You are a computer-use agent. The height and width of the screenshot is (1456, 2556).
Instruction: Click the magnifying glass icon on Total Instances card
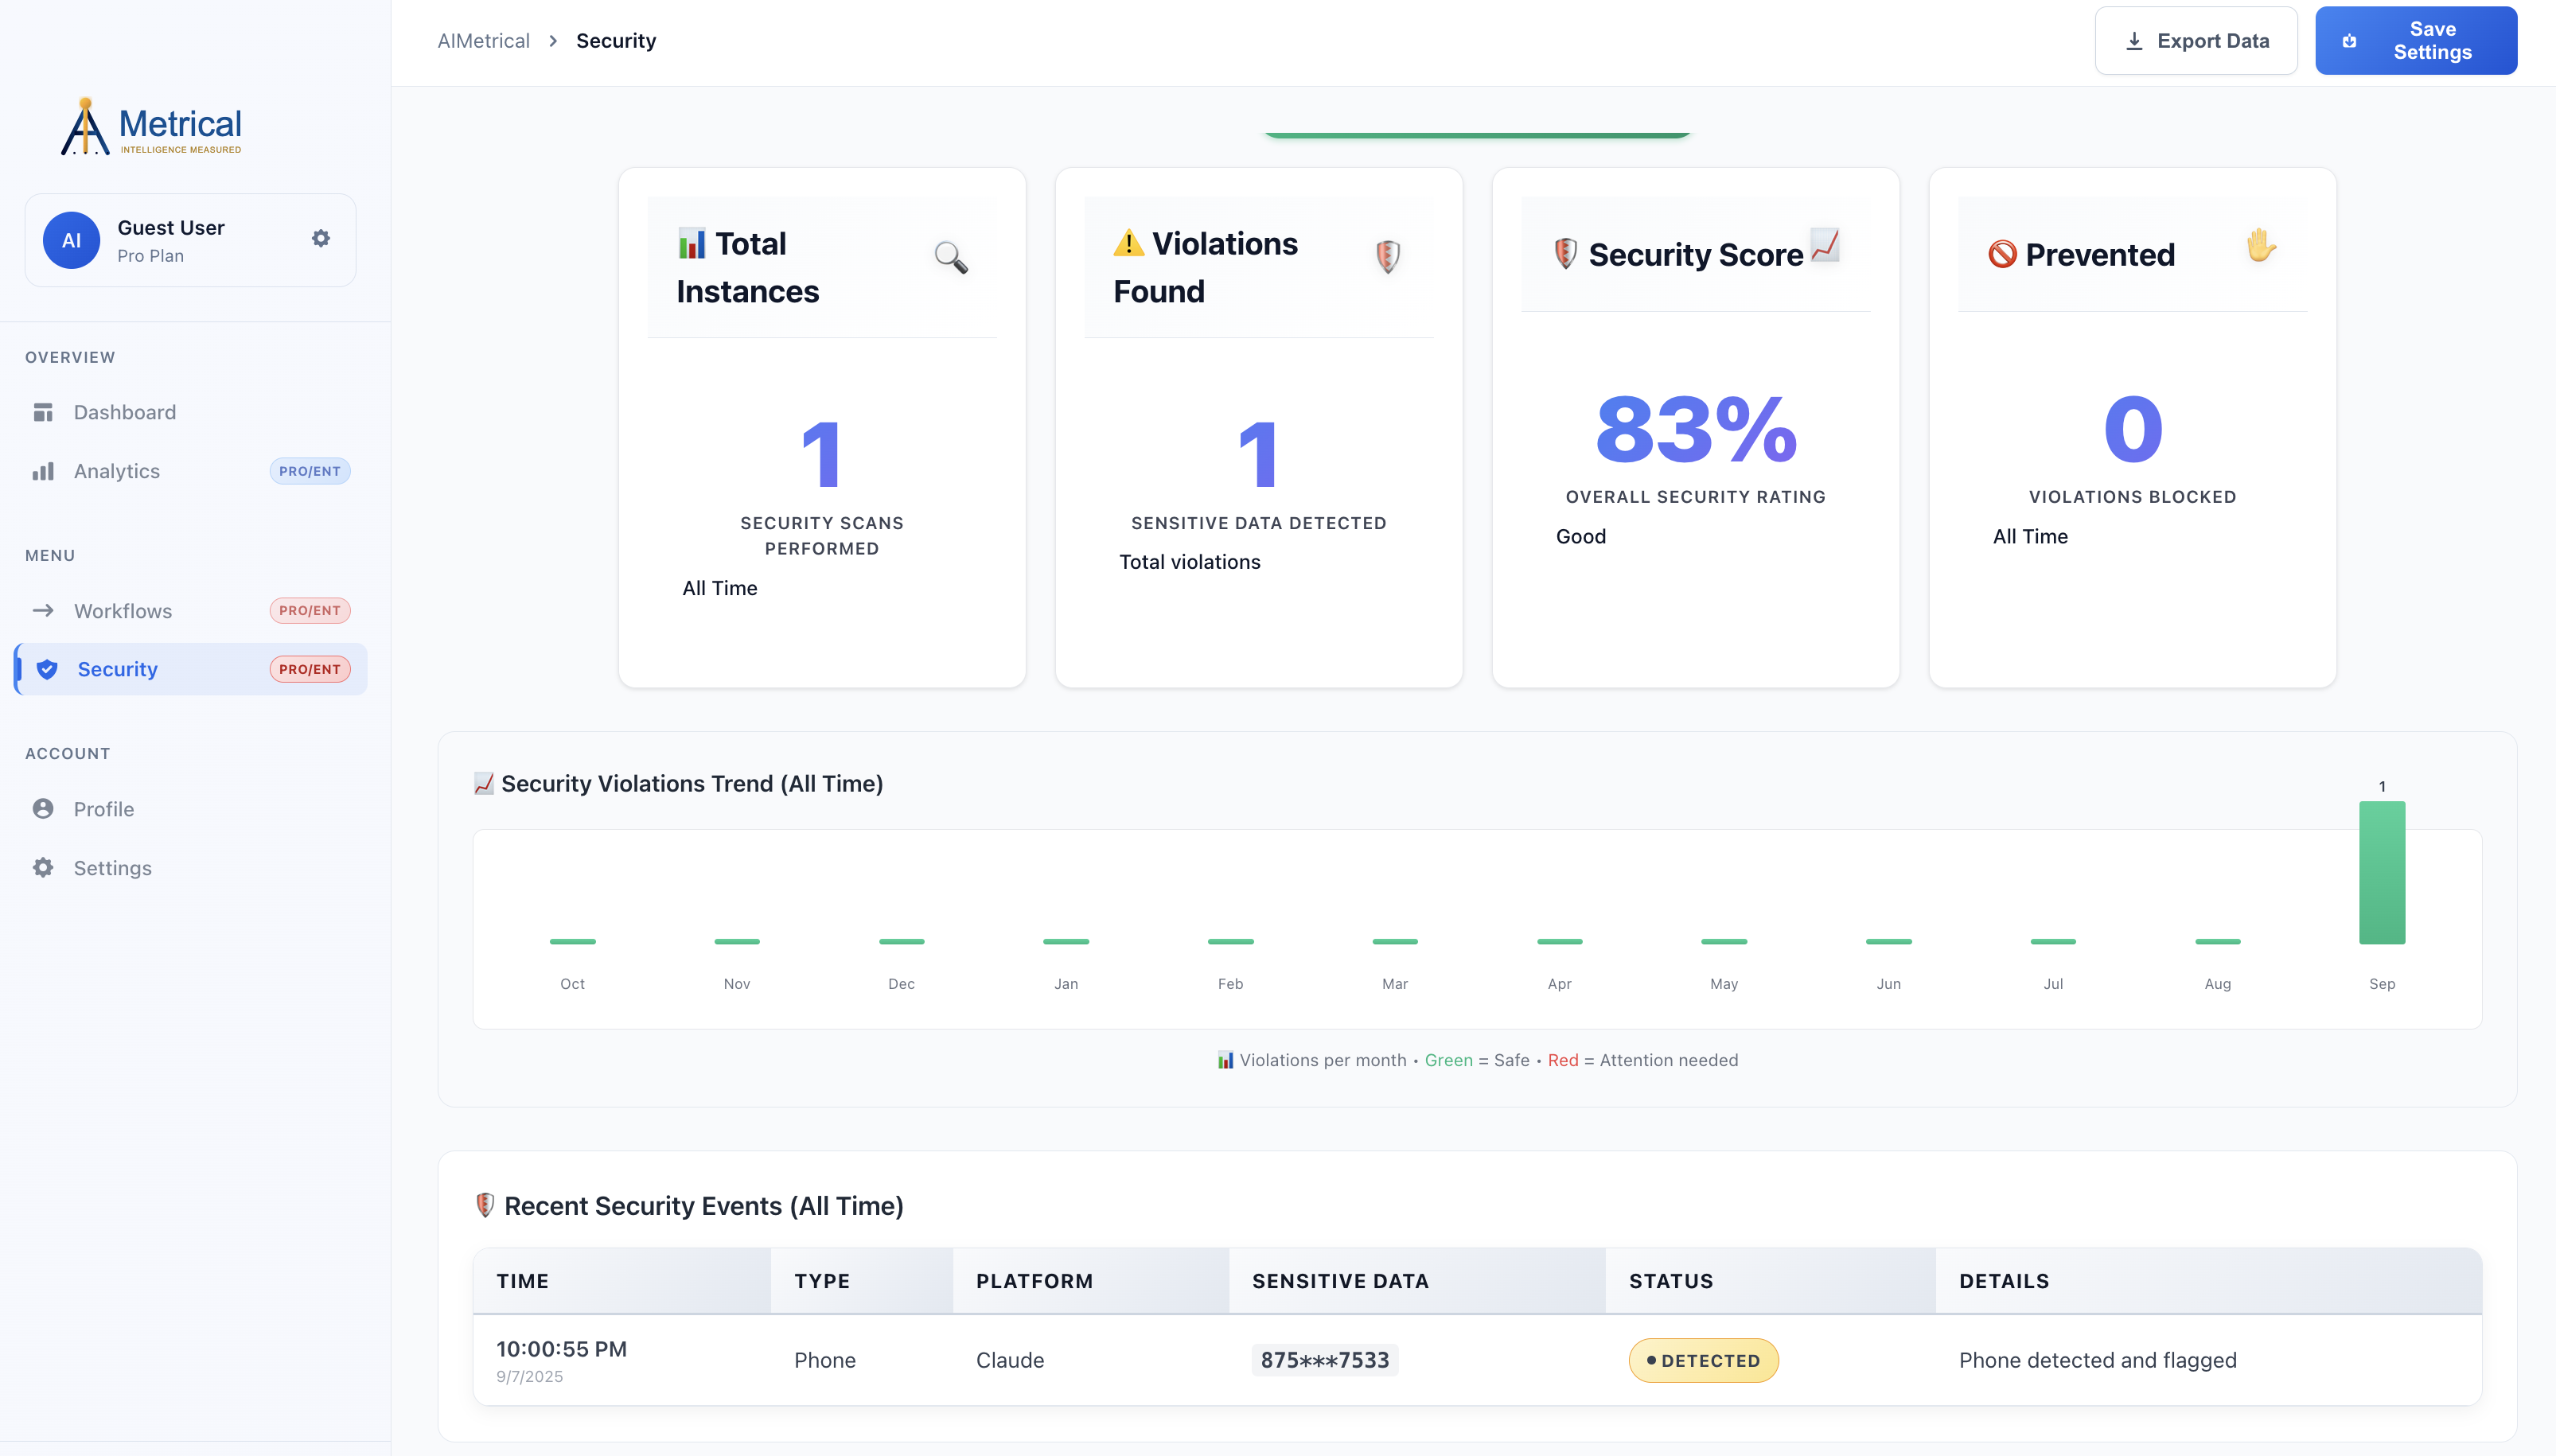tap(950, 257)
